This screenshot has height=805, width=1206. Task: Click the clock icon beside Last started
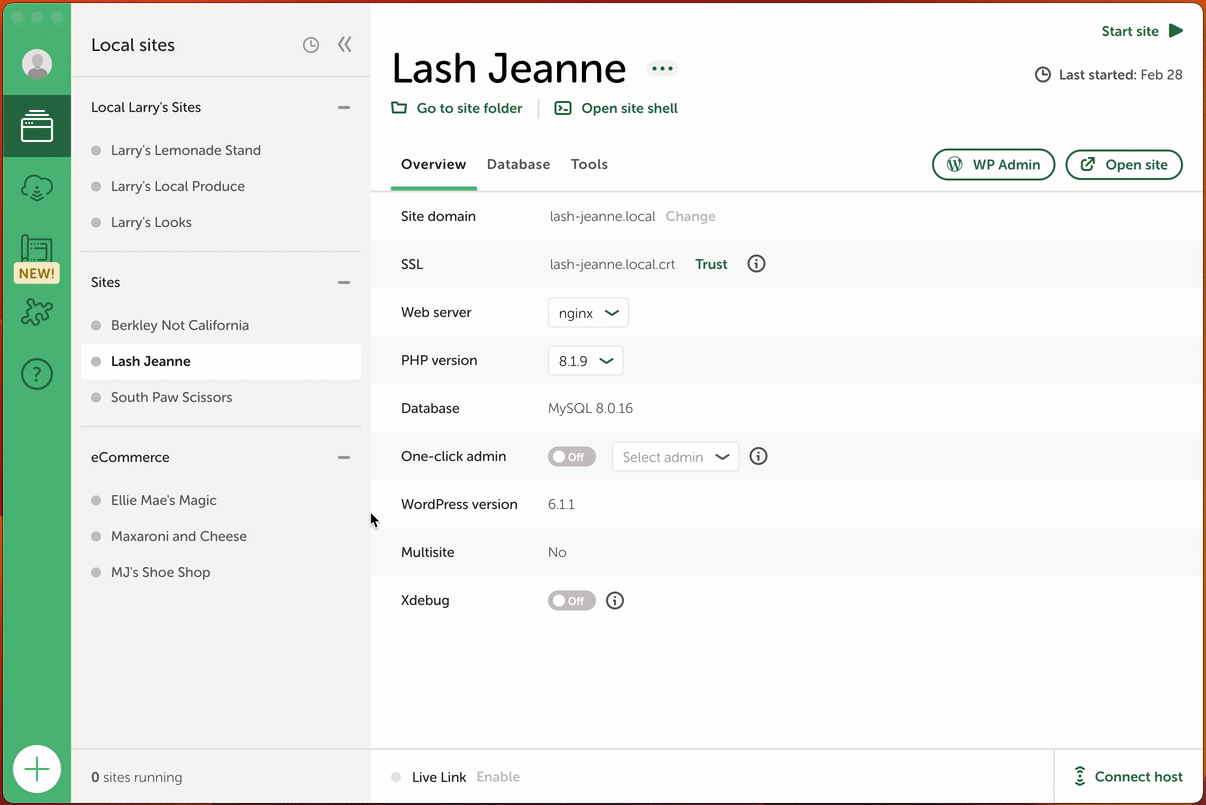click(x=1043, y=75)
